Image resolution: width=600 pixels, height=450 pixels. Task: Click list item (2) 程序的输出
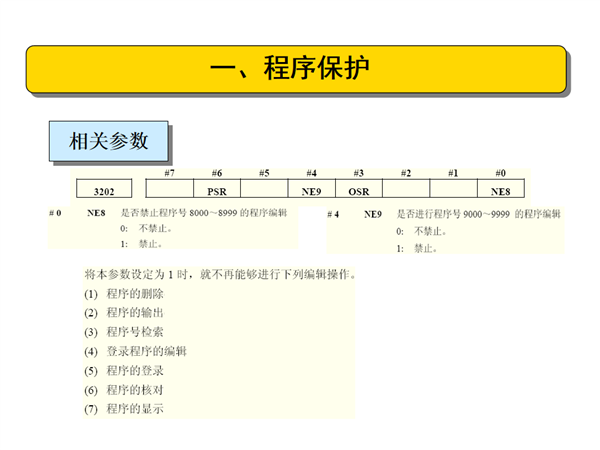coord(125,313)
